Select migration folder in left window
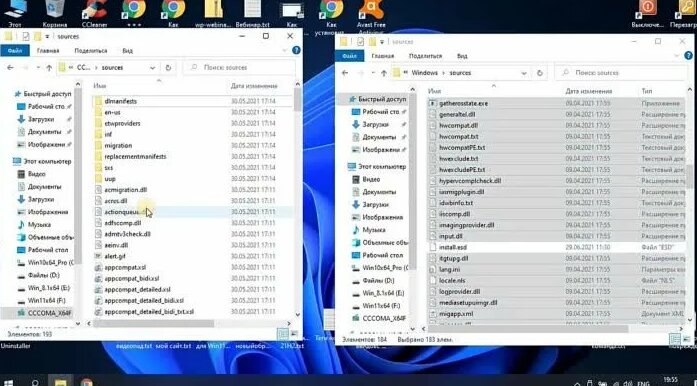Screen dimensions: 697x386 tap(113, 145)
